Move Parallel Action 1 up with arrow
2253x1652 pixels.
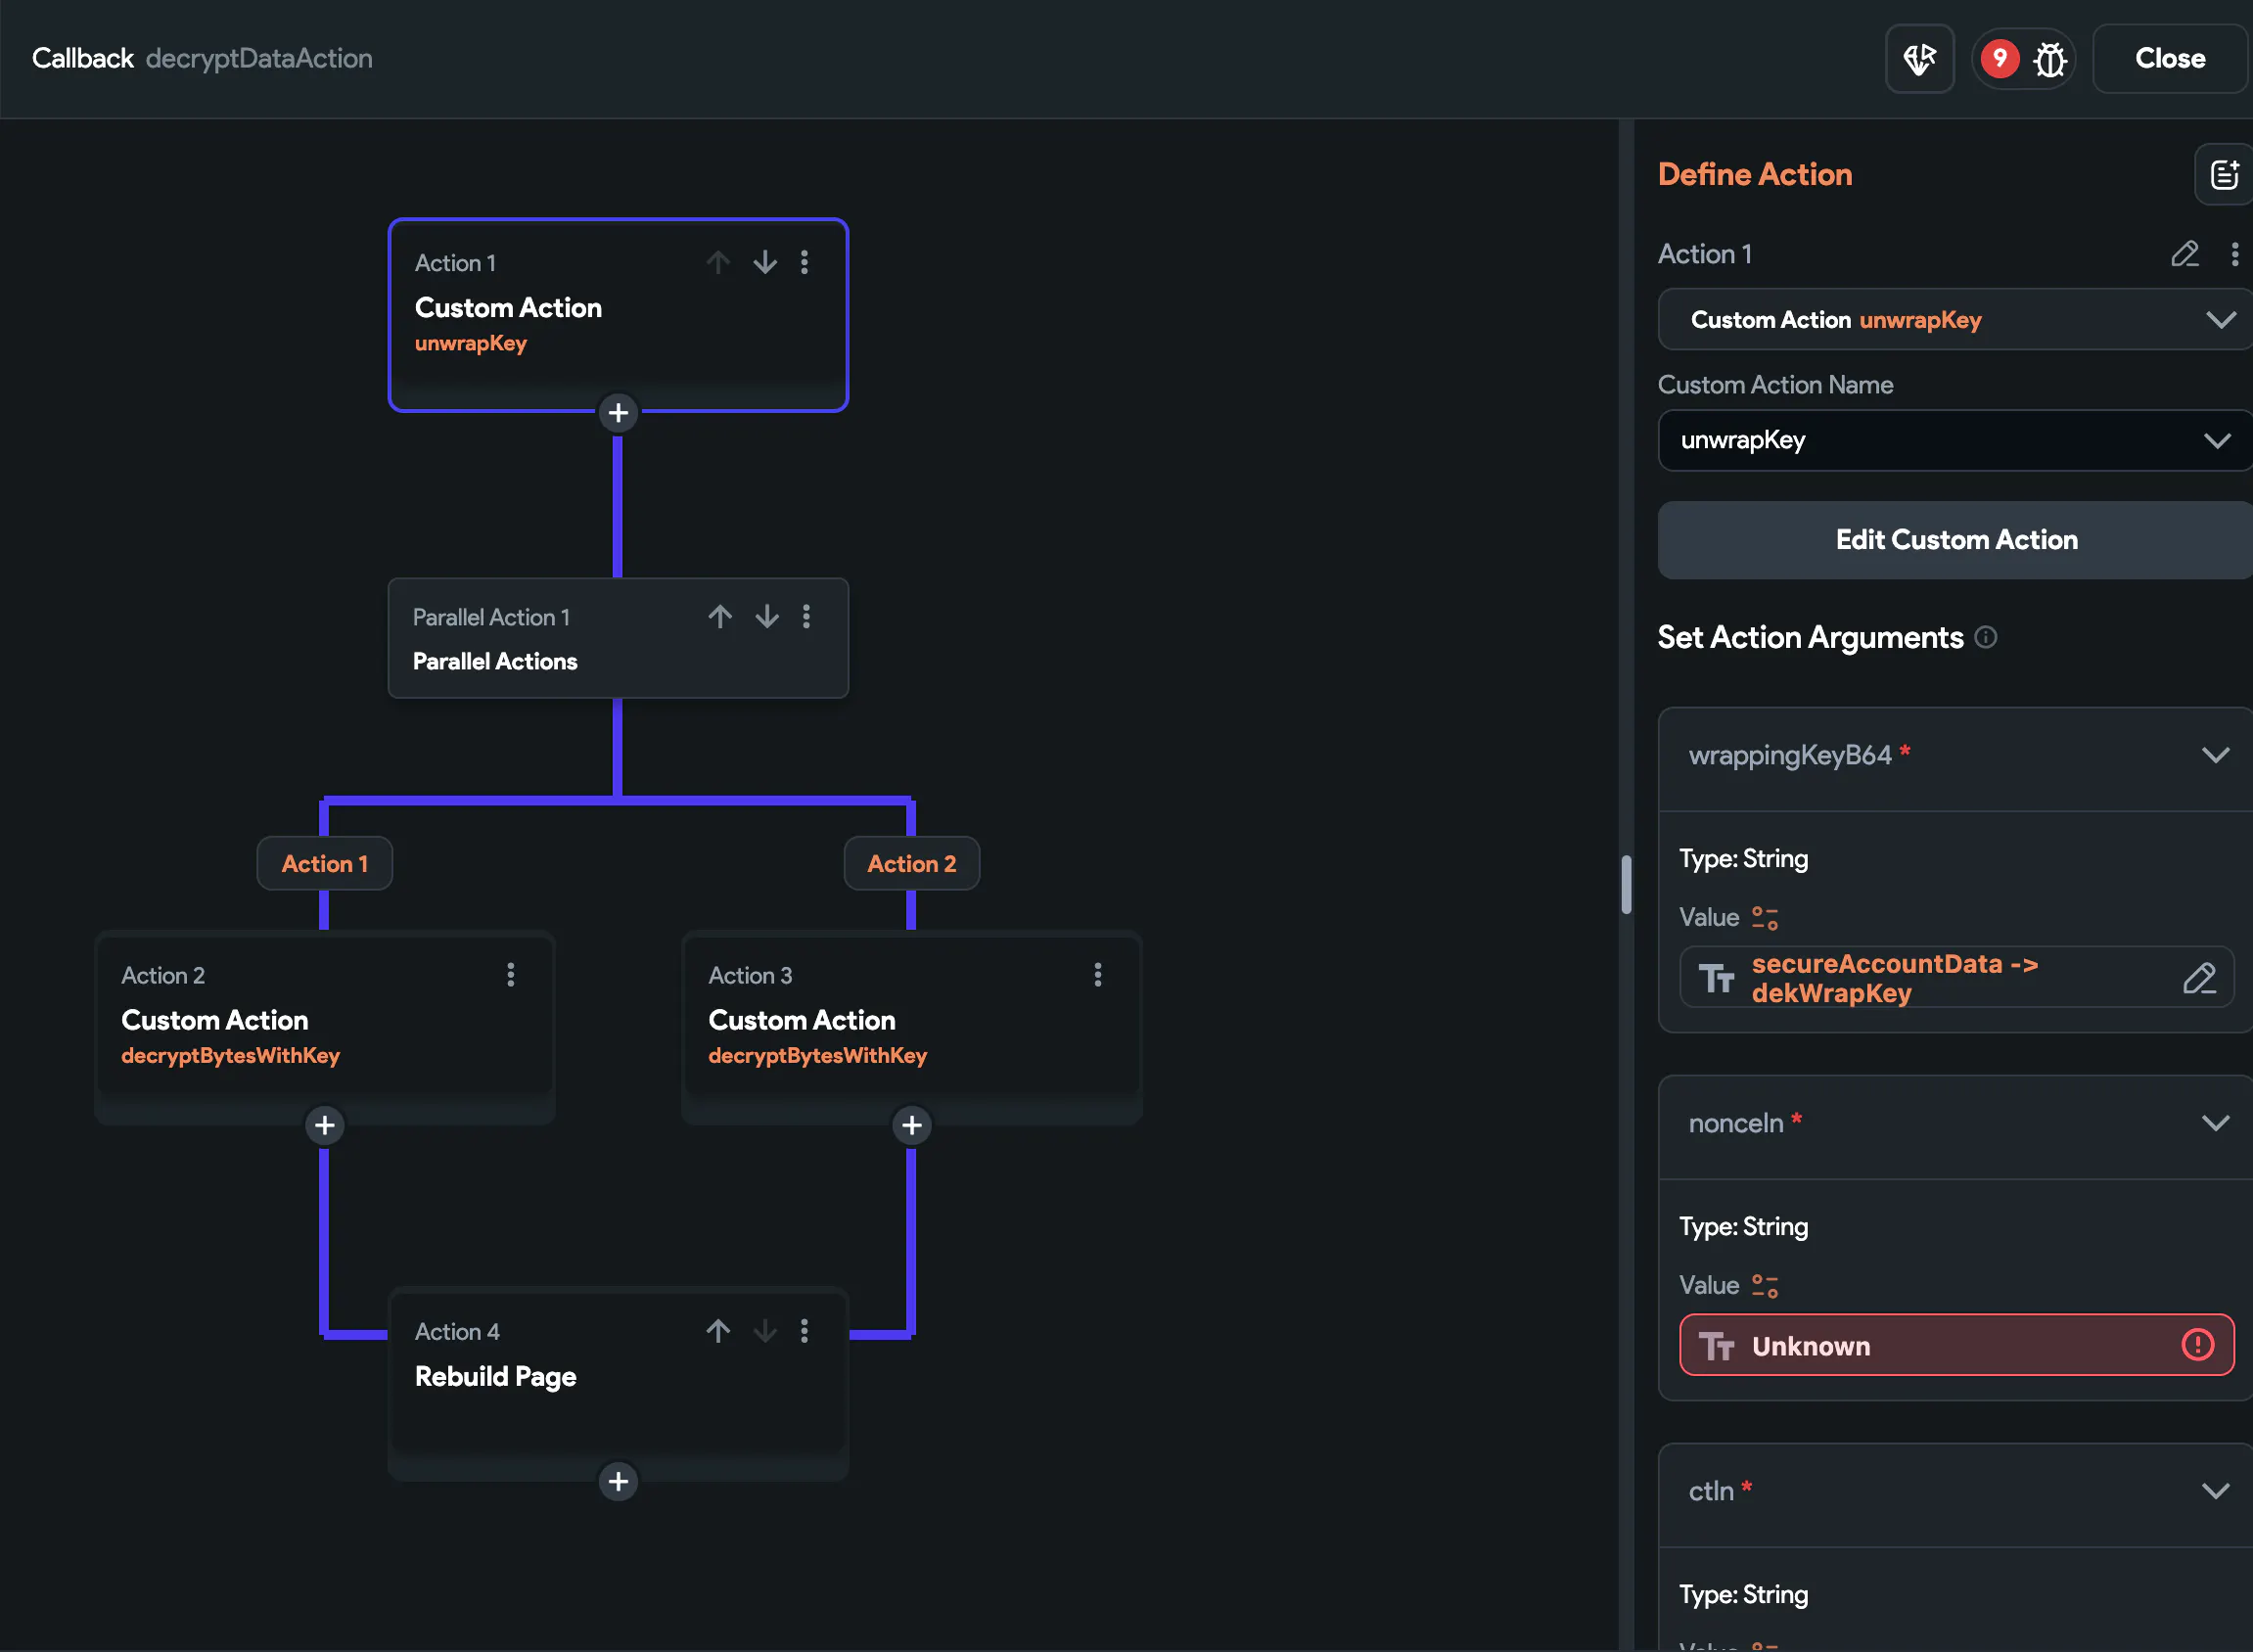coord(720,616)
